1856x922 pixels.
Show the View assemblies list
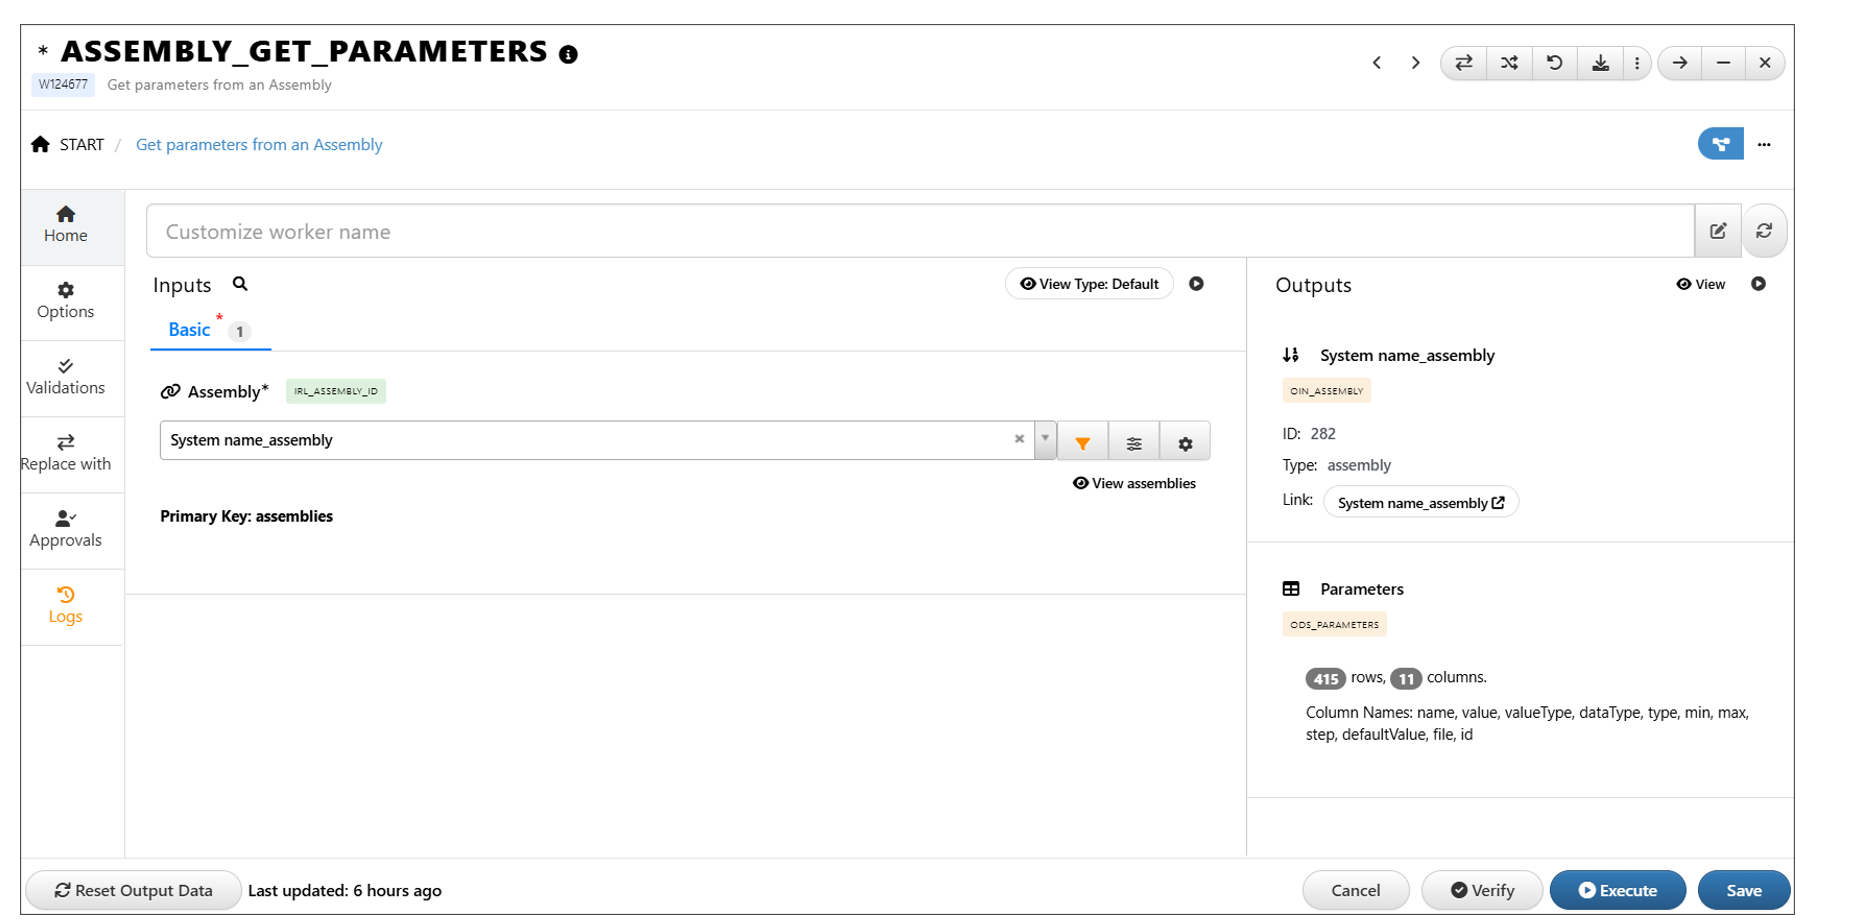(1134, 483)
